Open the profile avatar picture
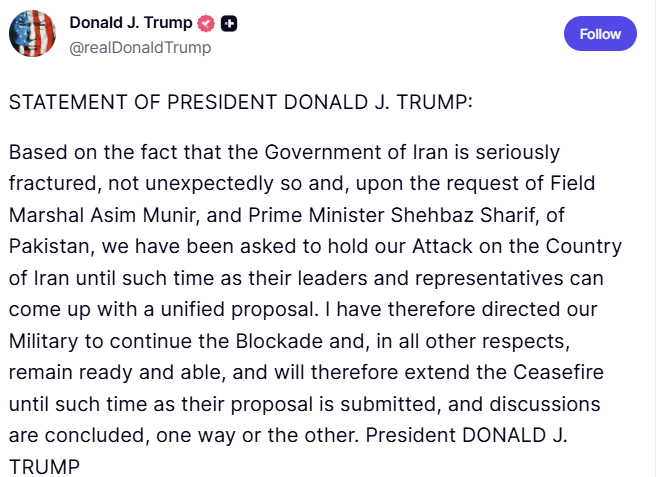 pyautogui.click(x=32, y=34)
